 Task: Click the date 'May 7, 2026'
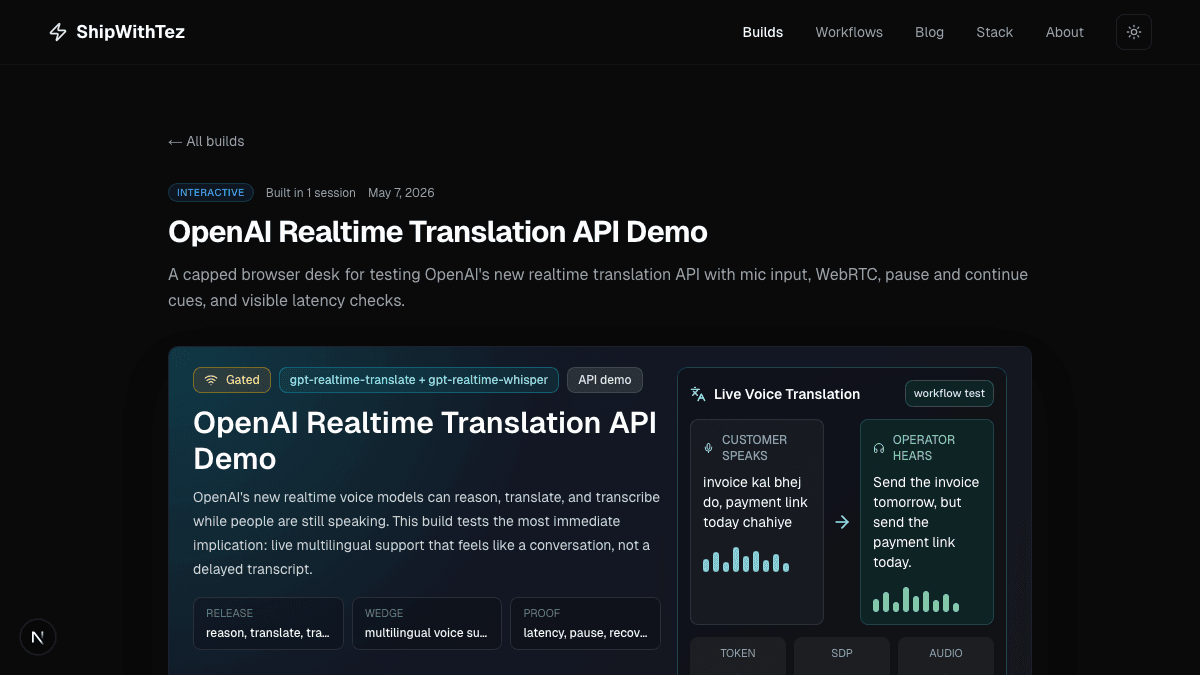pyautogui.click(x=401, y=193)
